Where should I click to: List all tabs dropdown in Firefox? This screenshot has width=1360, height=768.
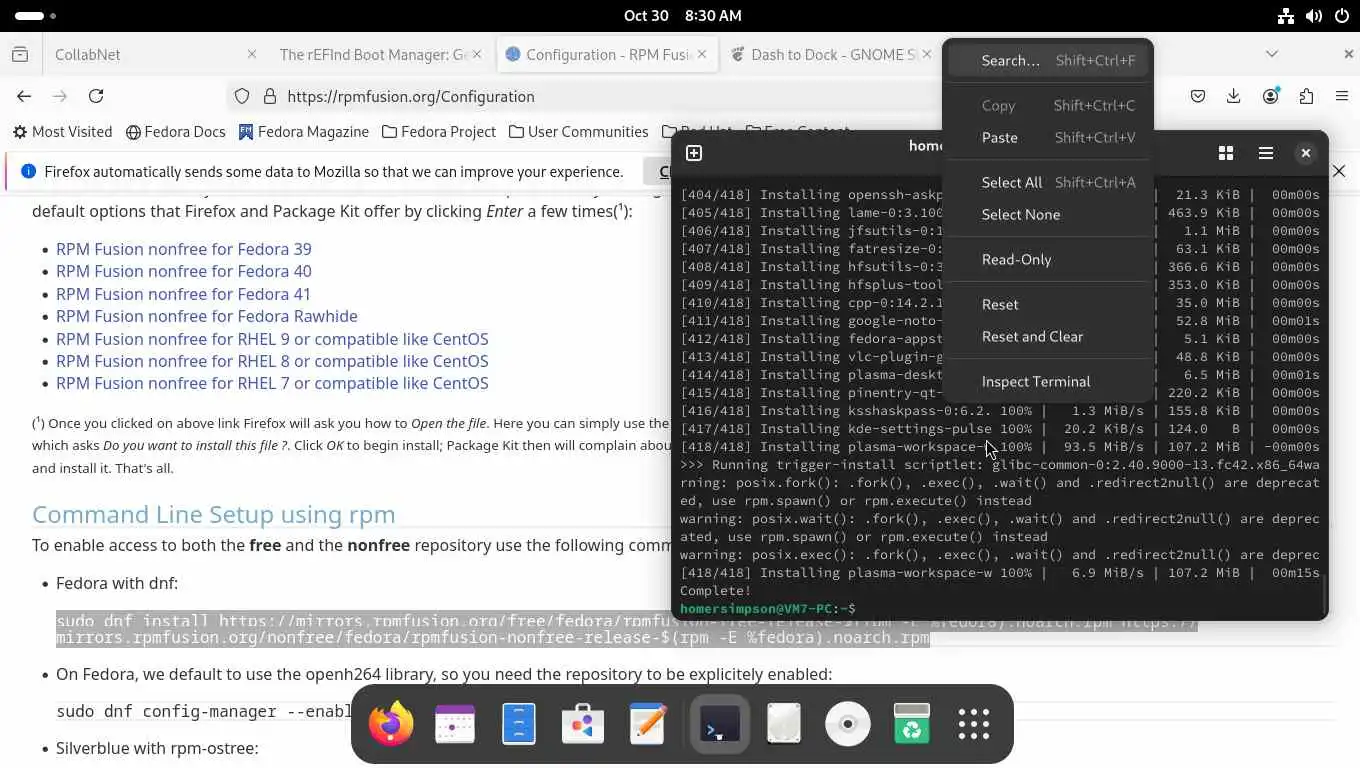[1272, 54]
